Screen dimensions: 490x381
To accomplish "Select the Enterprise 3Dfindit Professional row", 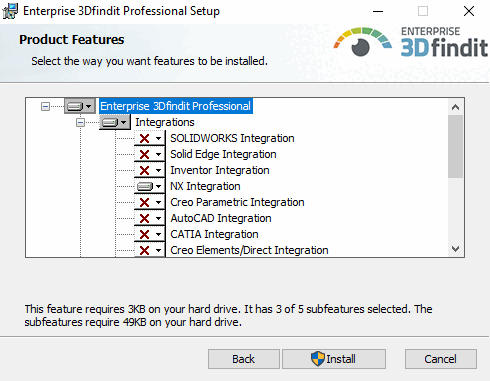I will pyautogui.click(x=176, y=106).
